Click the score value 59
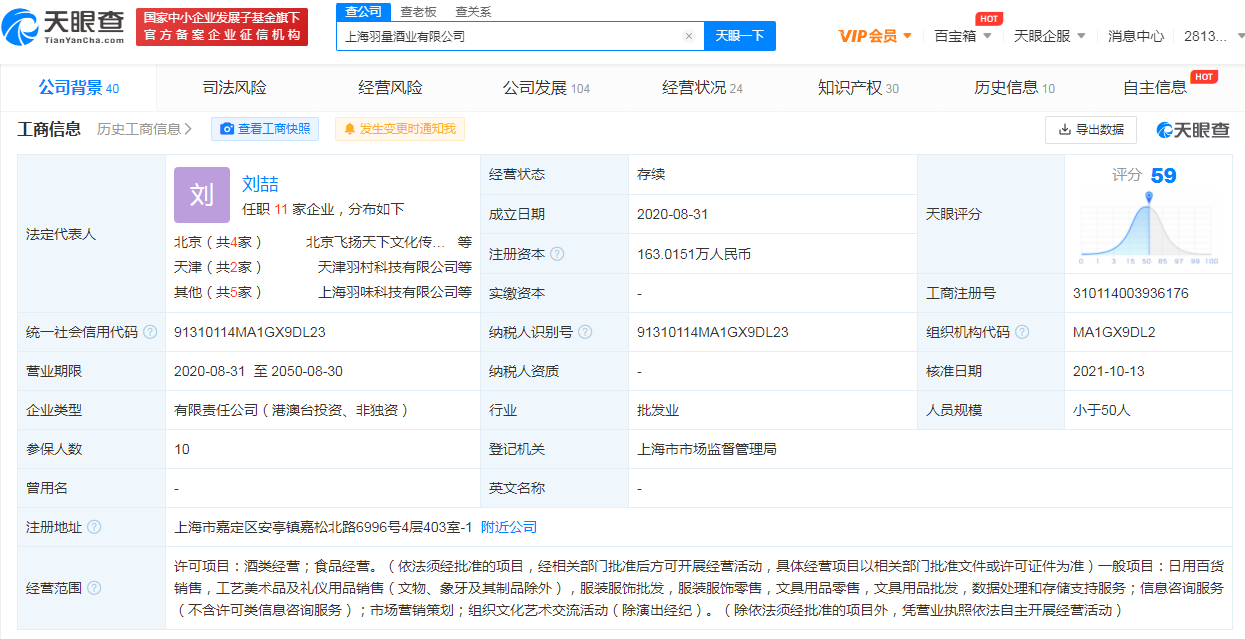 point(1163,176)
